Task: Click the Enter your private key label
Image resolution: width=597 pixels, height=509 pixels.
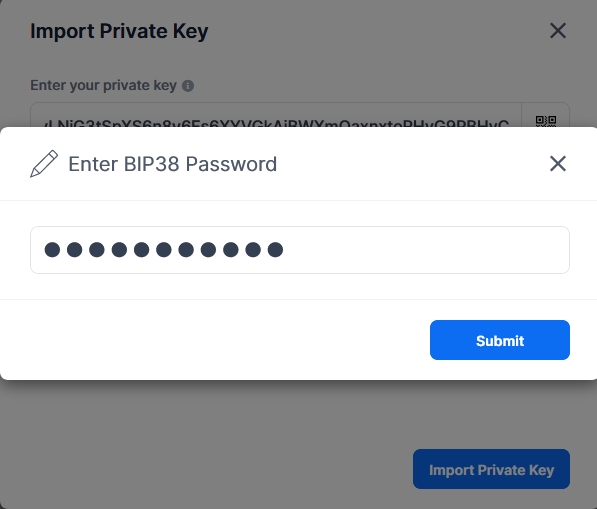Action: coord(104,86)
